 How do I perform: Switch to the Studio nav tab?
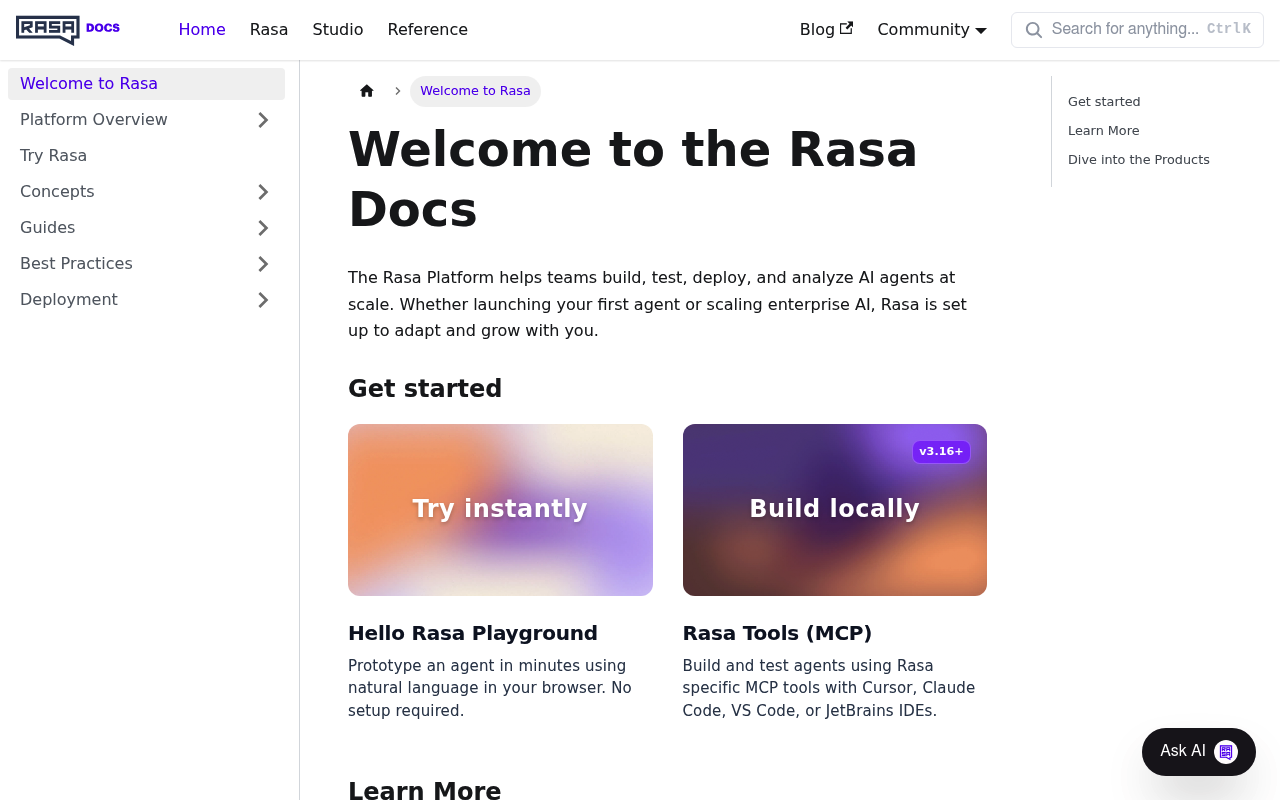[338, 30]
